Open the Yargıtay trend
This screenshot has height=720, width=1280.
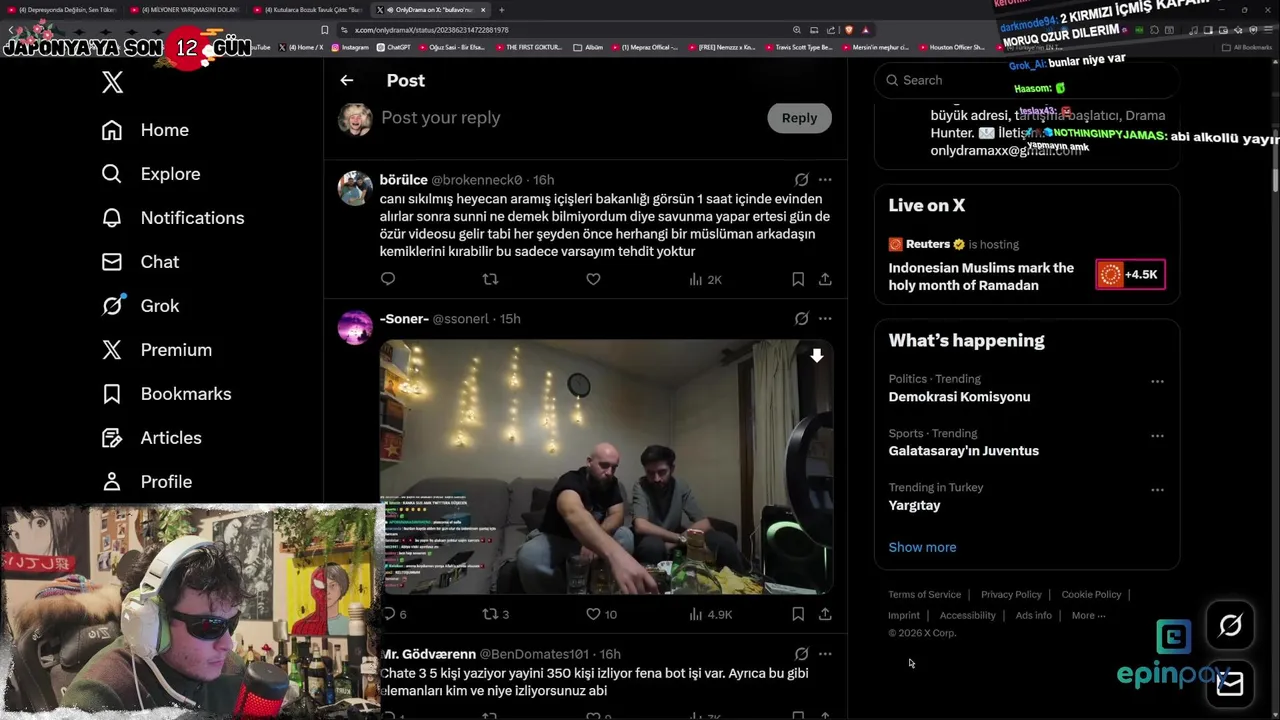click(x=914, y=505)
